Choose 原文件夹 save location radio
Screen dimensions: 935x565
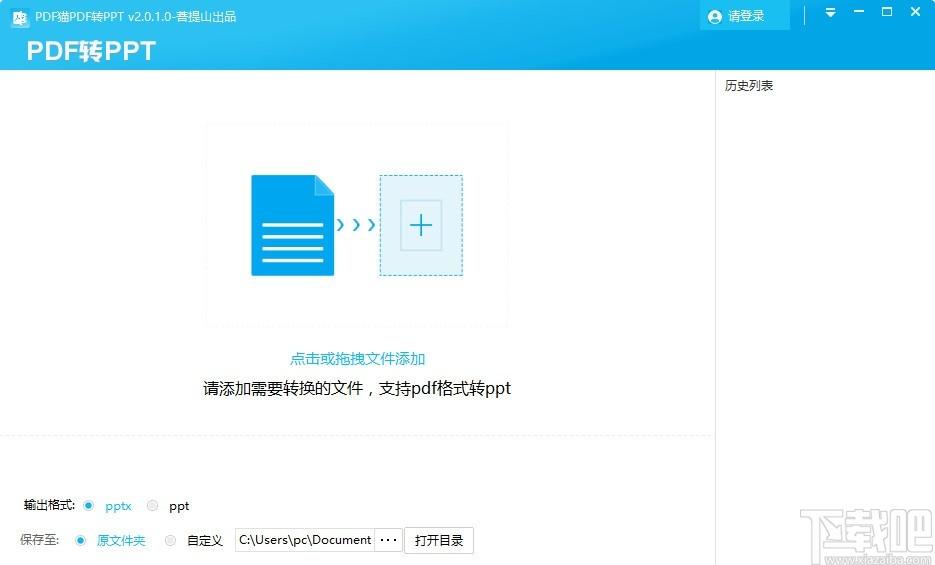point(81,541)
